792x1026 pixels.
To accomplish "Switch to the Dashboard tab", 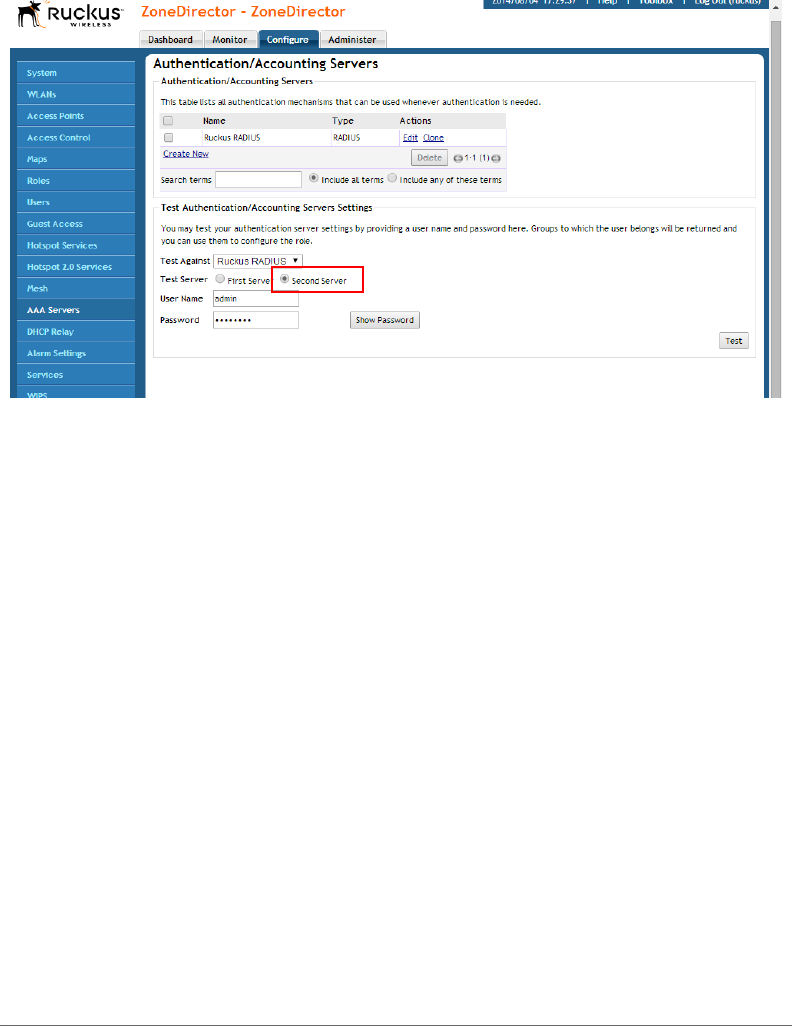I will 170,40.
